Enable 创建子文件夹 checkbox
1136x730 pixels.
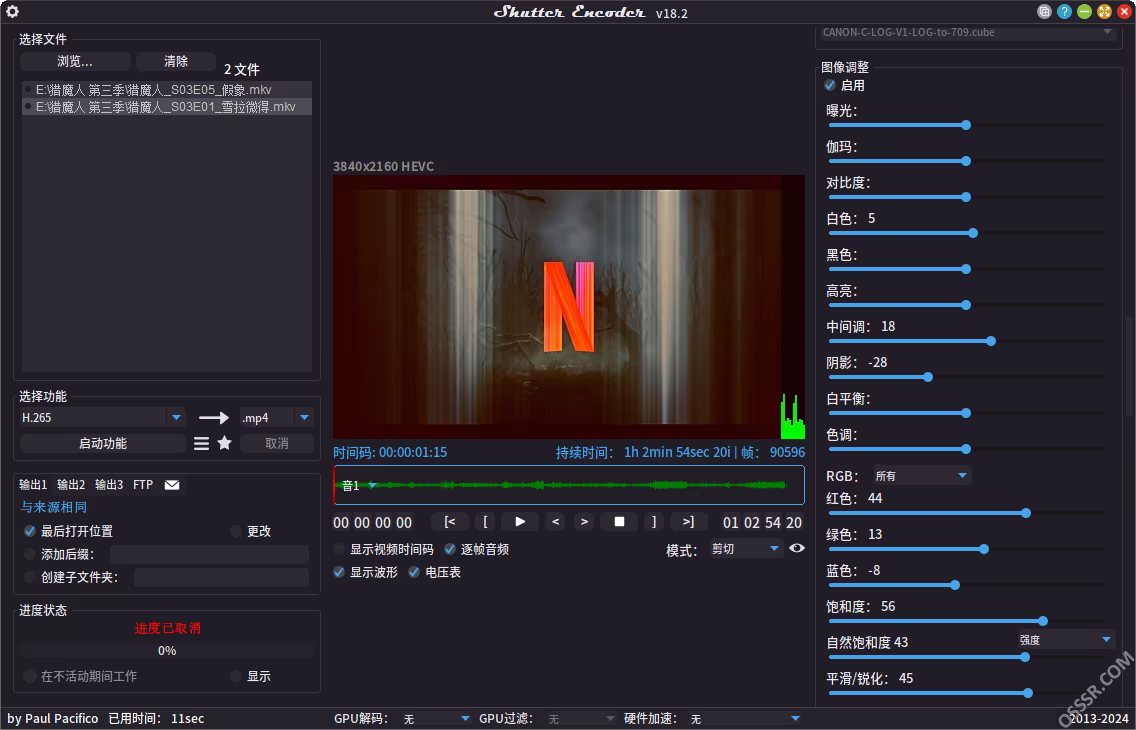pos(30,577)
